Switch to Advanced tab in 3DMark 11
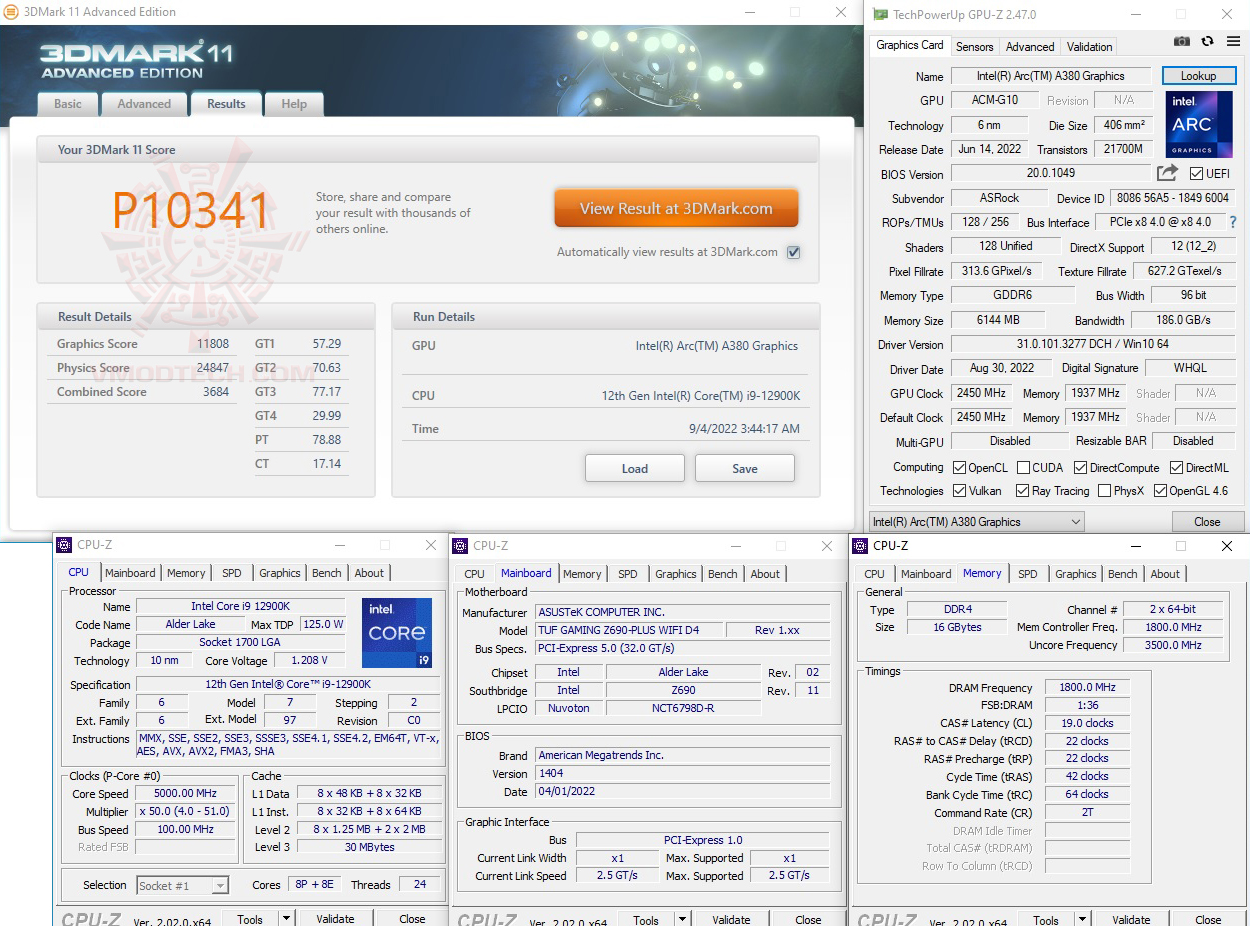The image size is (1250, 926). [x=144, y=104]
